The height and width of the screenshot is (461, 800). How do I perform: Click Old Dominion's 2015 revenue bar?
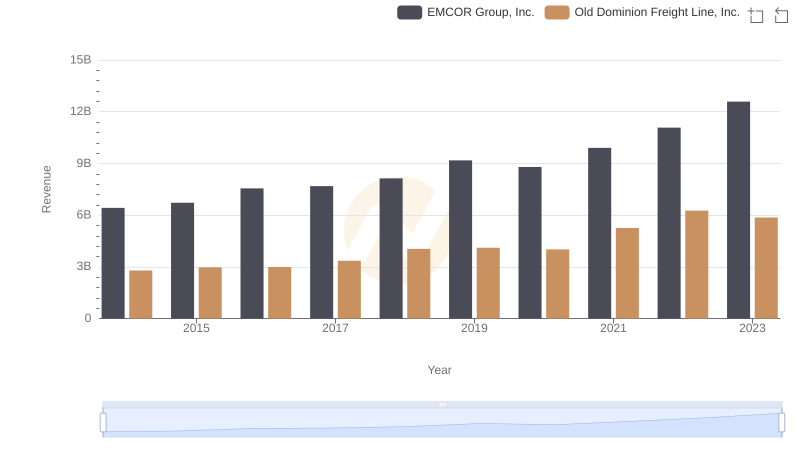click(x=210, y=293)
